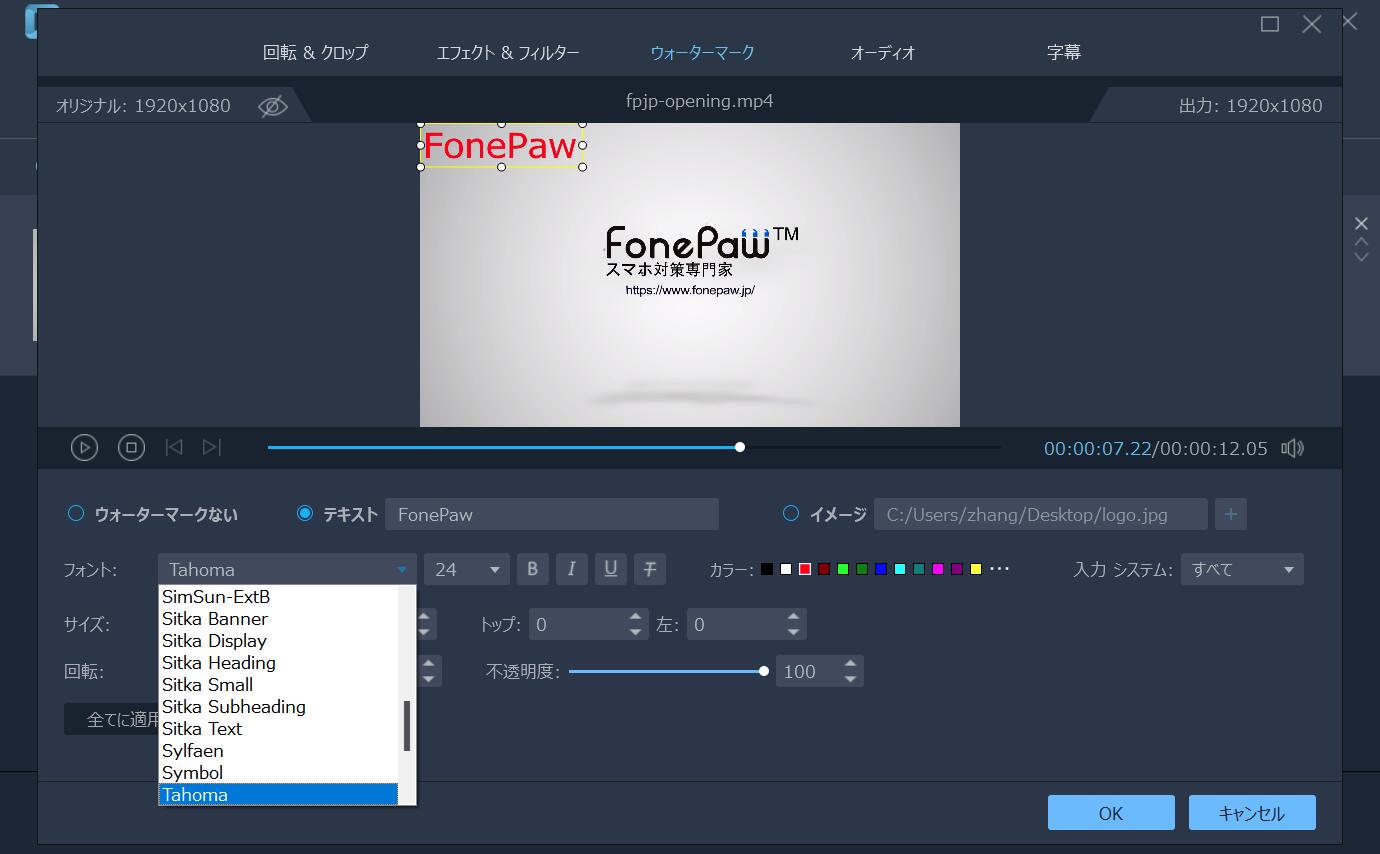Screen dimensions: 1380x854
Task: Pick the yellow color swatch
Action: 976,569
